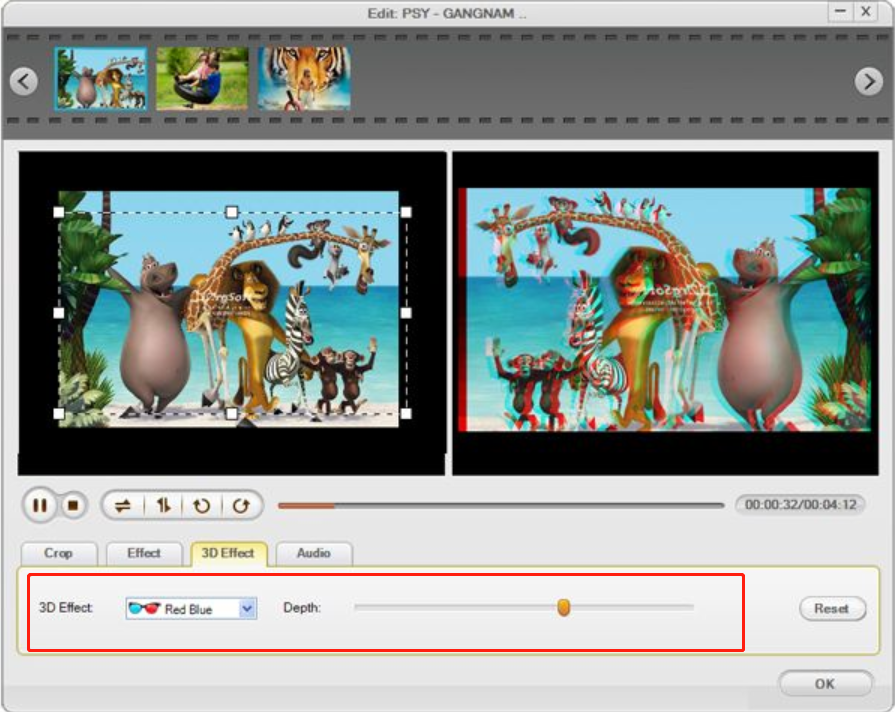Open the Audio tab
The height and width of the screenshot is (712, 895).
(313, 553)
